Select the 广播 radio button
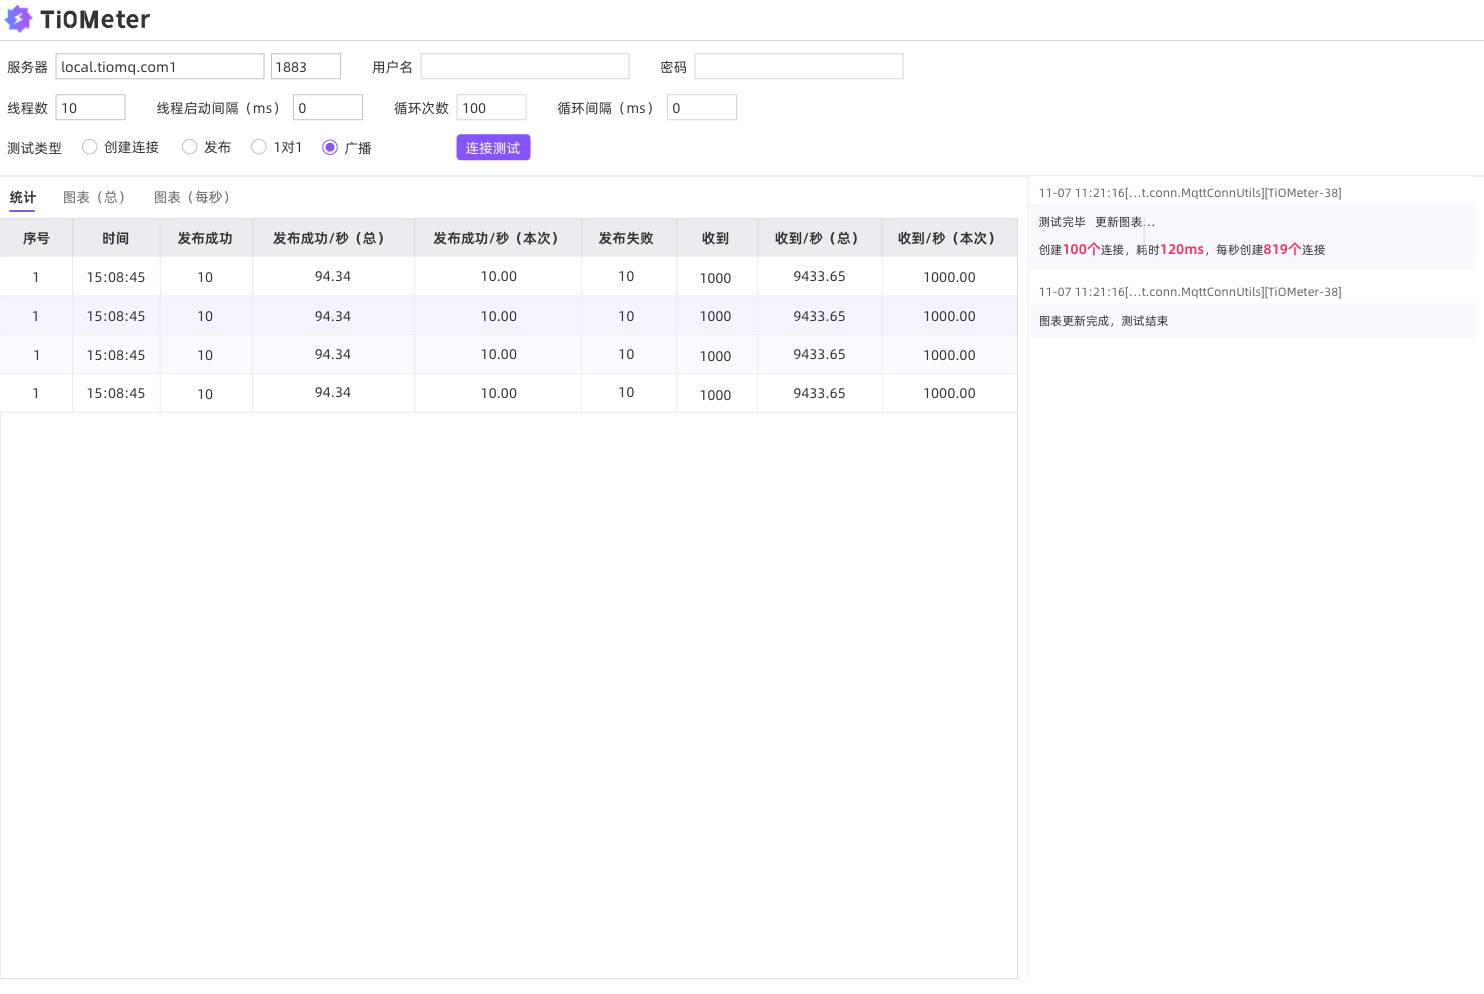1484x994 pixels. 330,147
